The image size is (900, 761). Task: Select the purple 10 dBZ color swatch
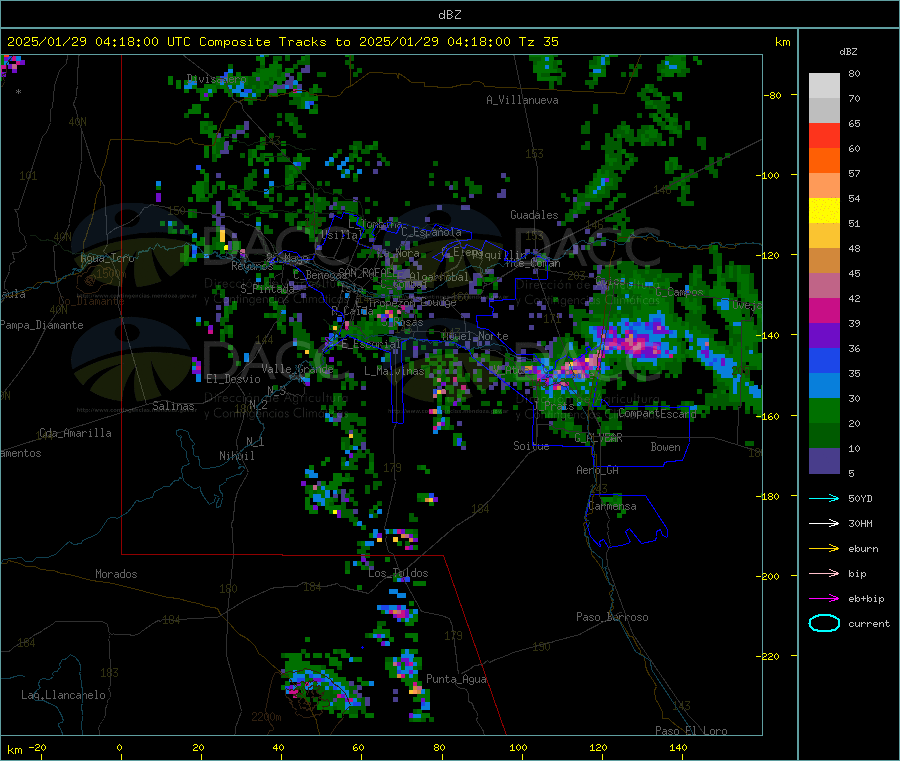pyautogui.click(x=824, y=461)
